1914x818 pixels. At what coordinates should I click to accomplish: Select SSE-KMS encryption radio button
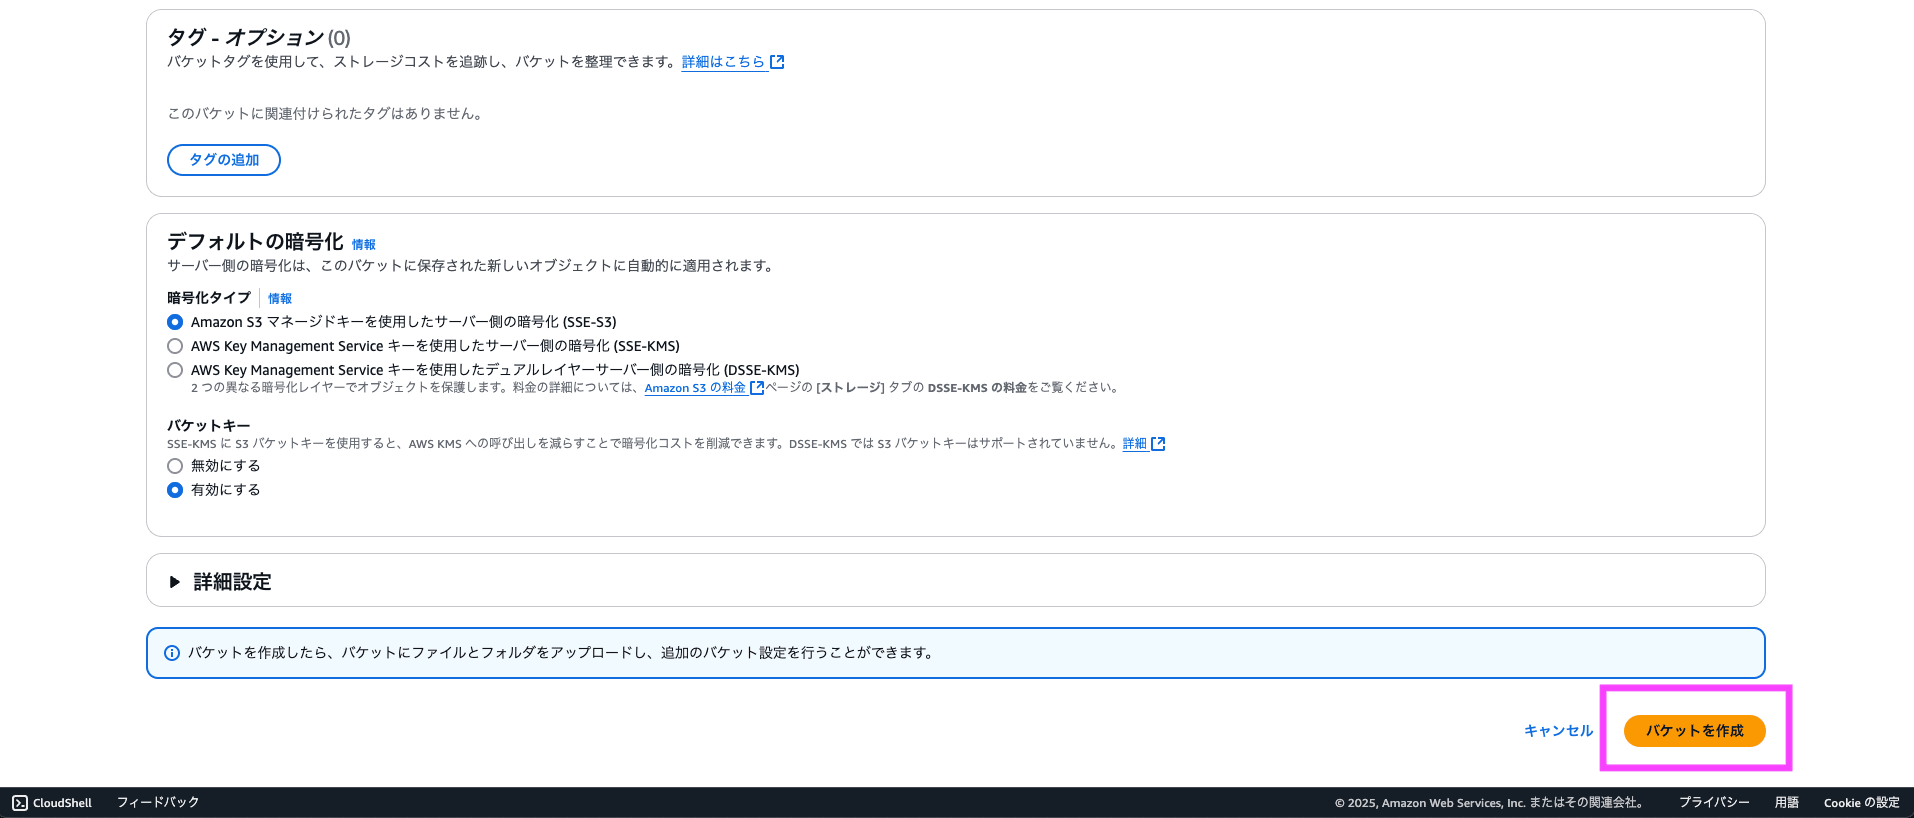[x=175, y=346]
